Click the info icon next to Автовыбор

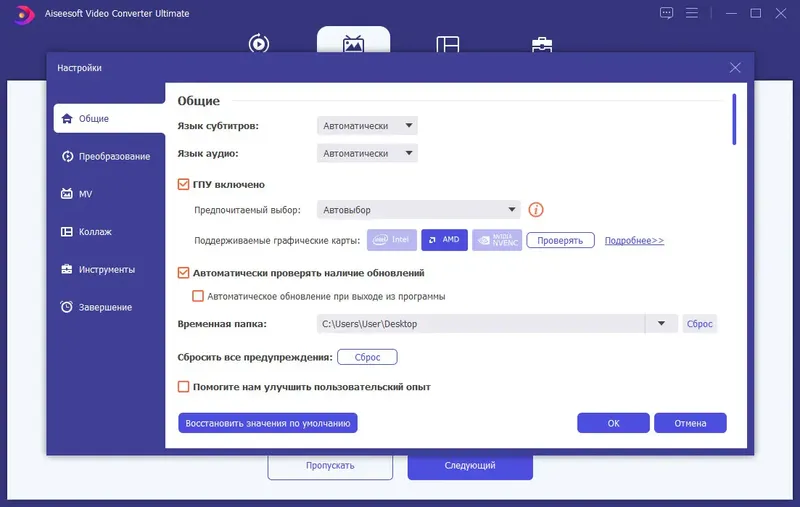tap(536, 210)
